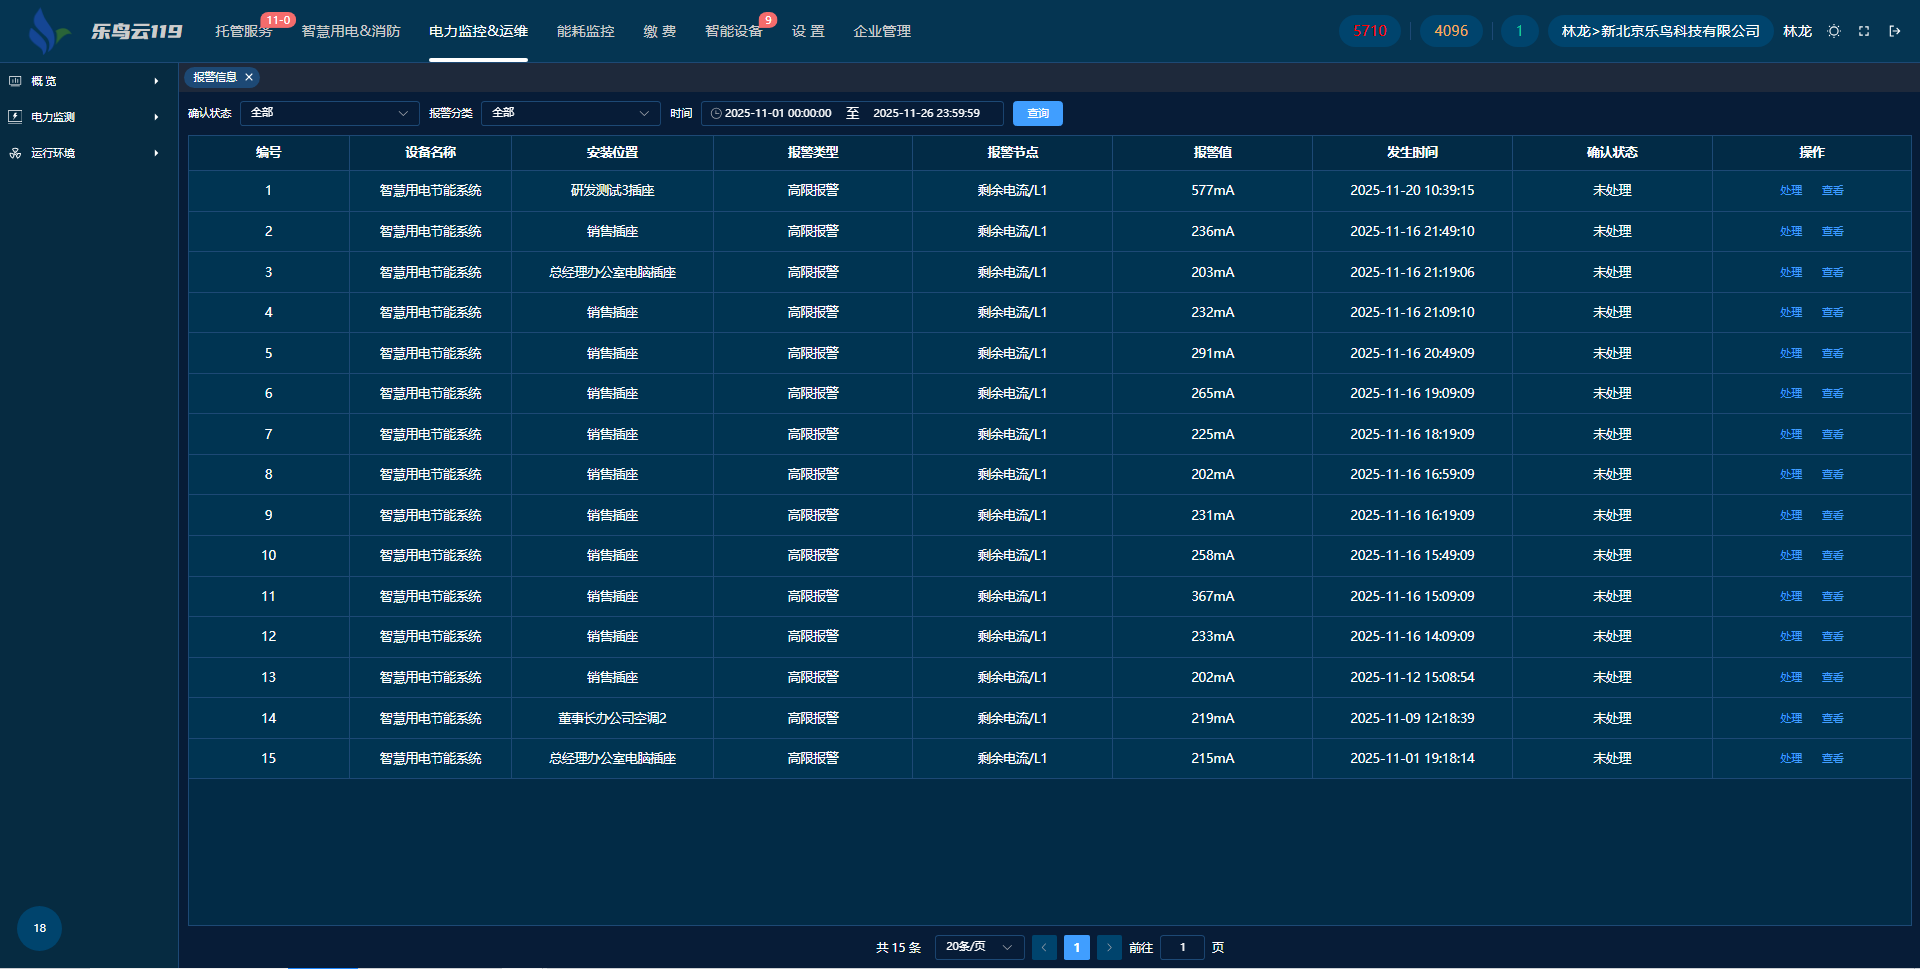Click 处理 link for alarm row 1
Image resolution: width=1920 pixels, height=969 pixels.
1790,191
